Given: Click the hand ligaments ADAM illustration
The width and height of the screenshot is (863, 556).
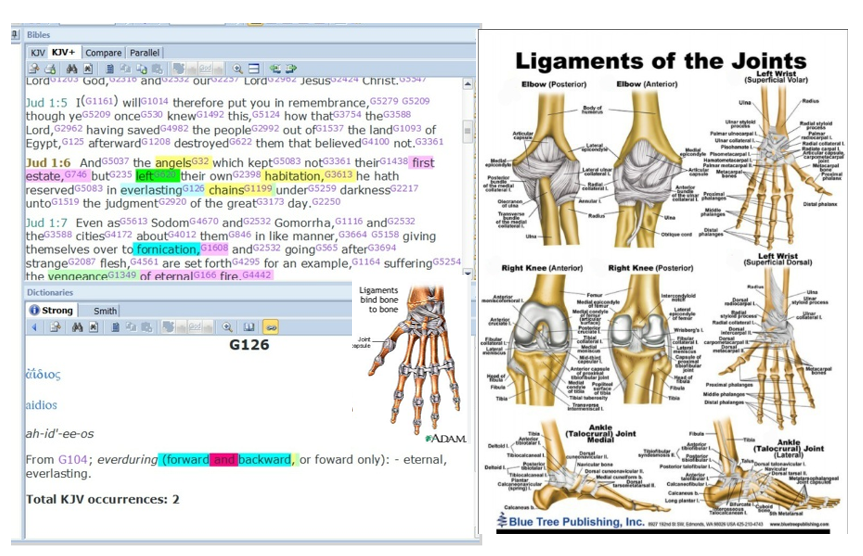Looking at the screenshot, I should tap(409, 363).
